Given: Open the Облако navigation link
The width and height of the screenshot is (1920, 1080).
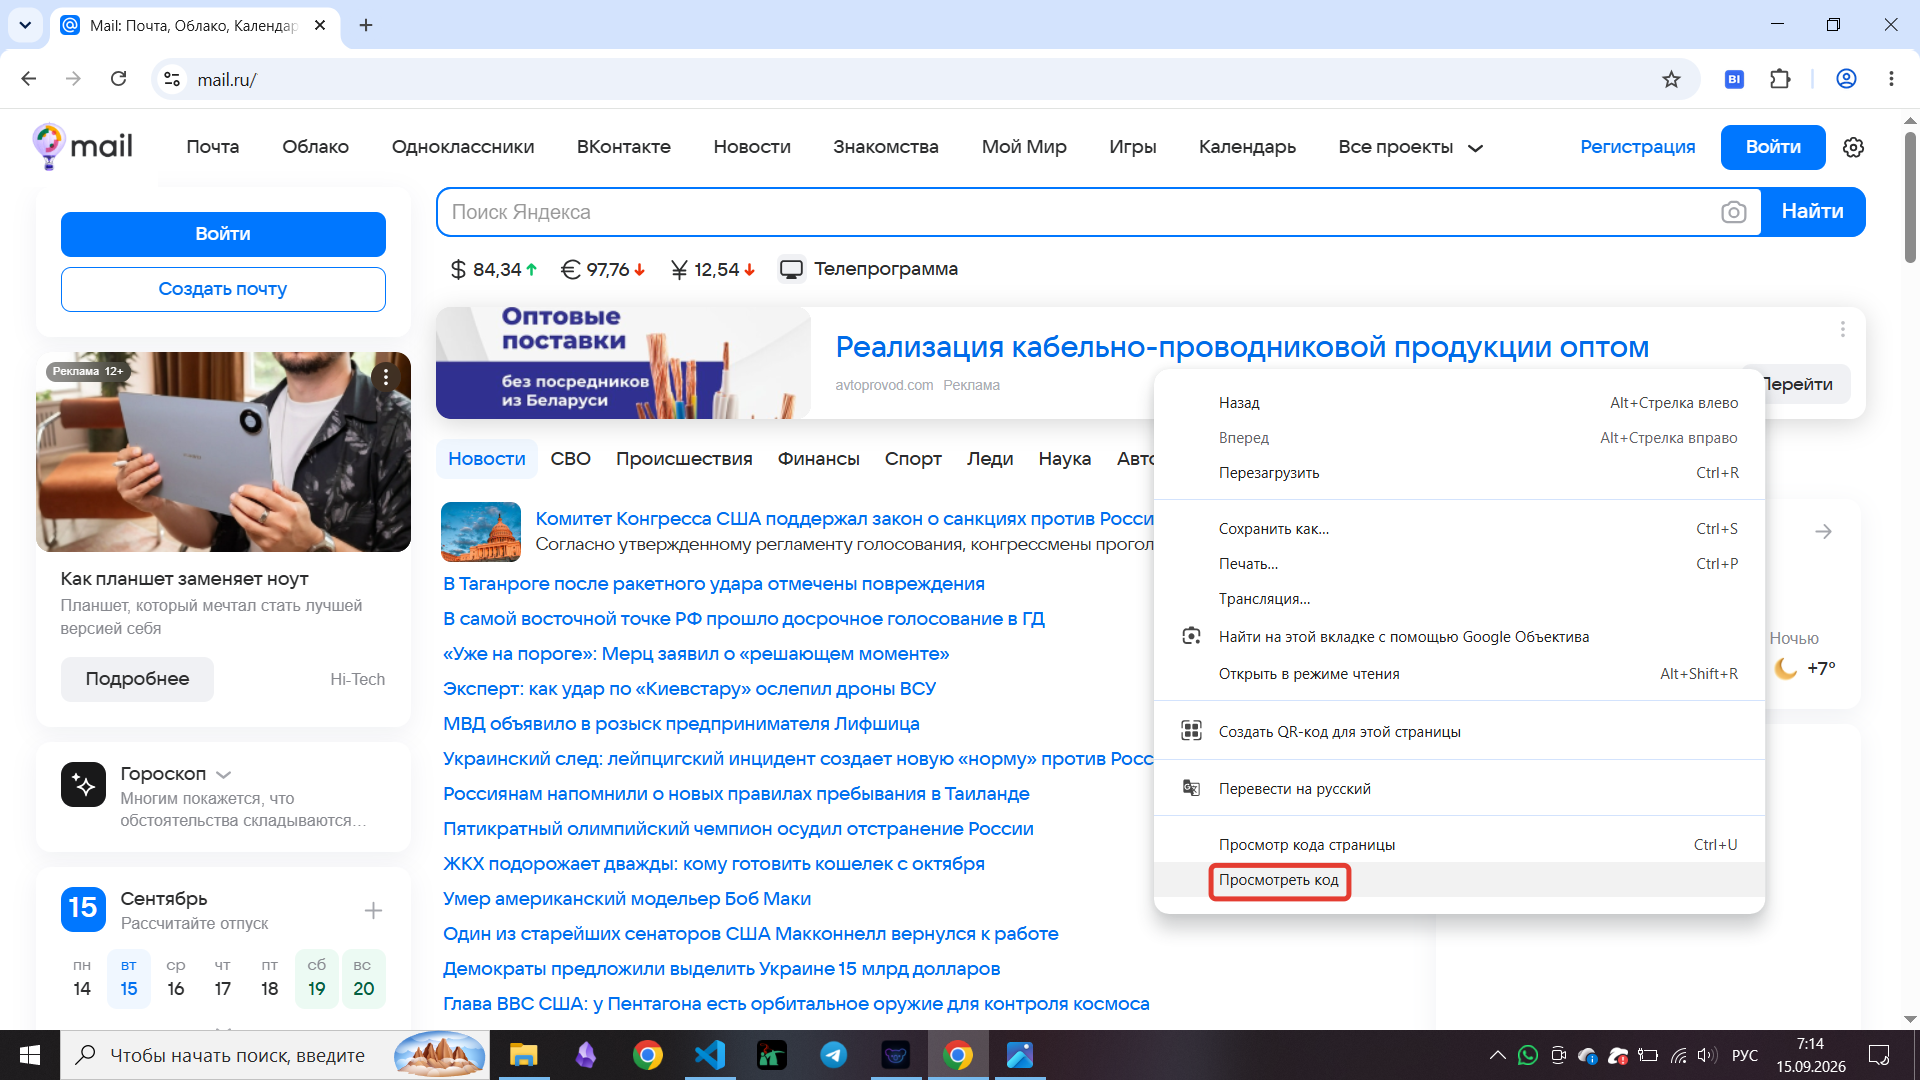Looking at the screenshot, I should tap(315, 147).
